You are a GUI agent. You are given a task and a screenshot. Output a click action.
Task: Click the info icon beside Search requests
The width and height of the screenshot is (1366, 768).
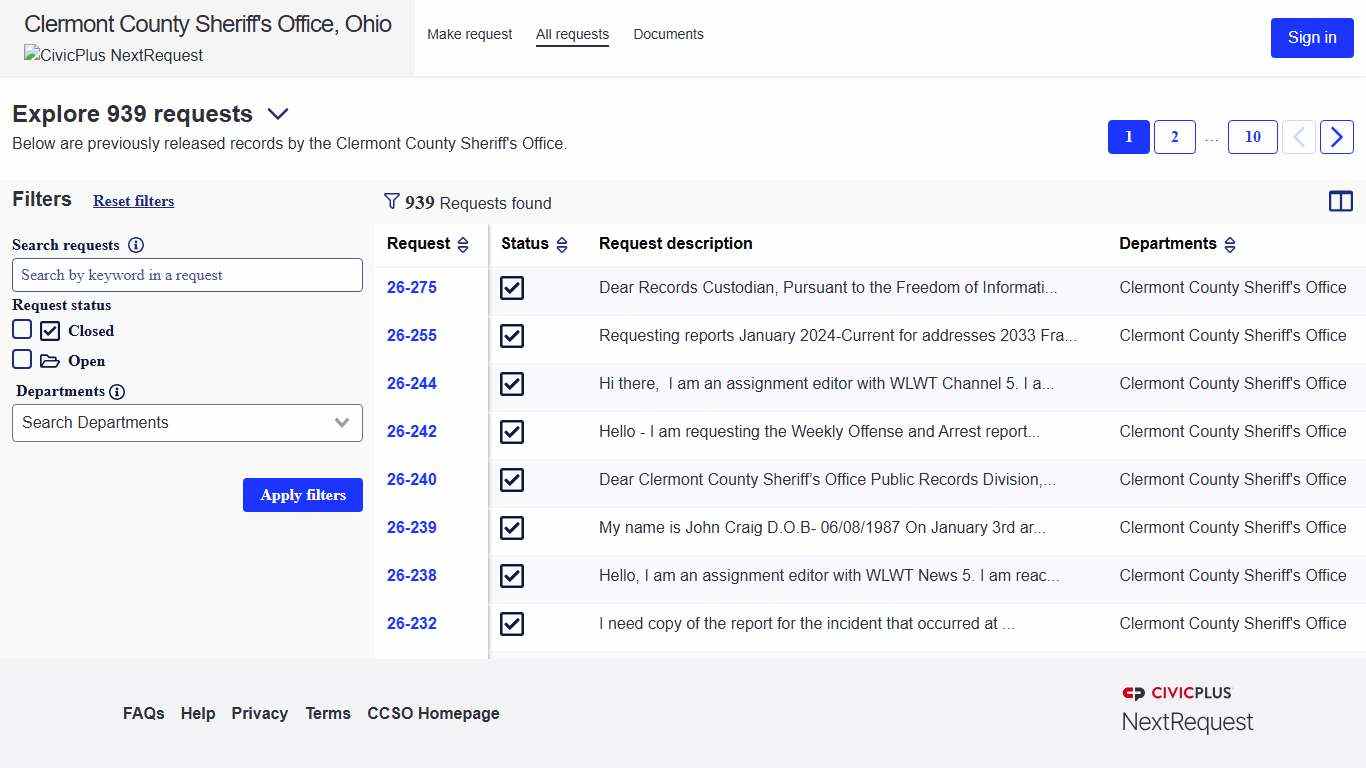[135, 245]
